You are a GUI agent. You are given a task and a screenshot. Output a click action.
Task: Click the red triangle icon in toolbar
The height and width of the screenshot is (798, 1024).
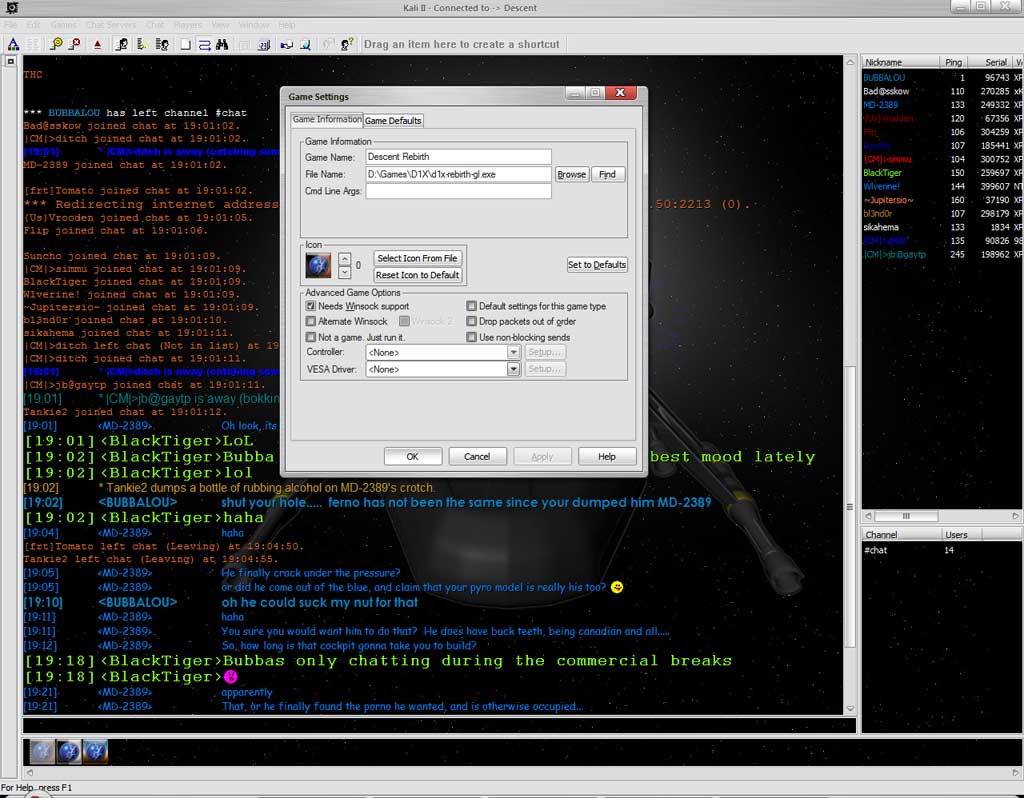(97, 44)
